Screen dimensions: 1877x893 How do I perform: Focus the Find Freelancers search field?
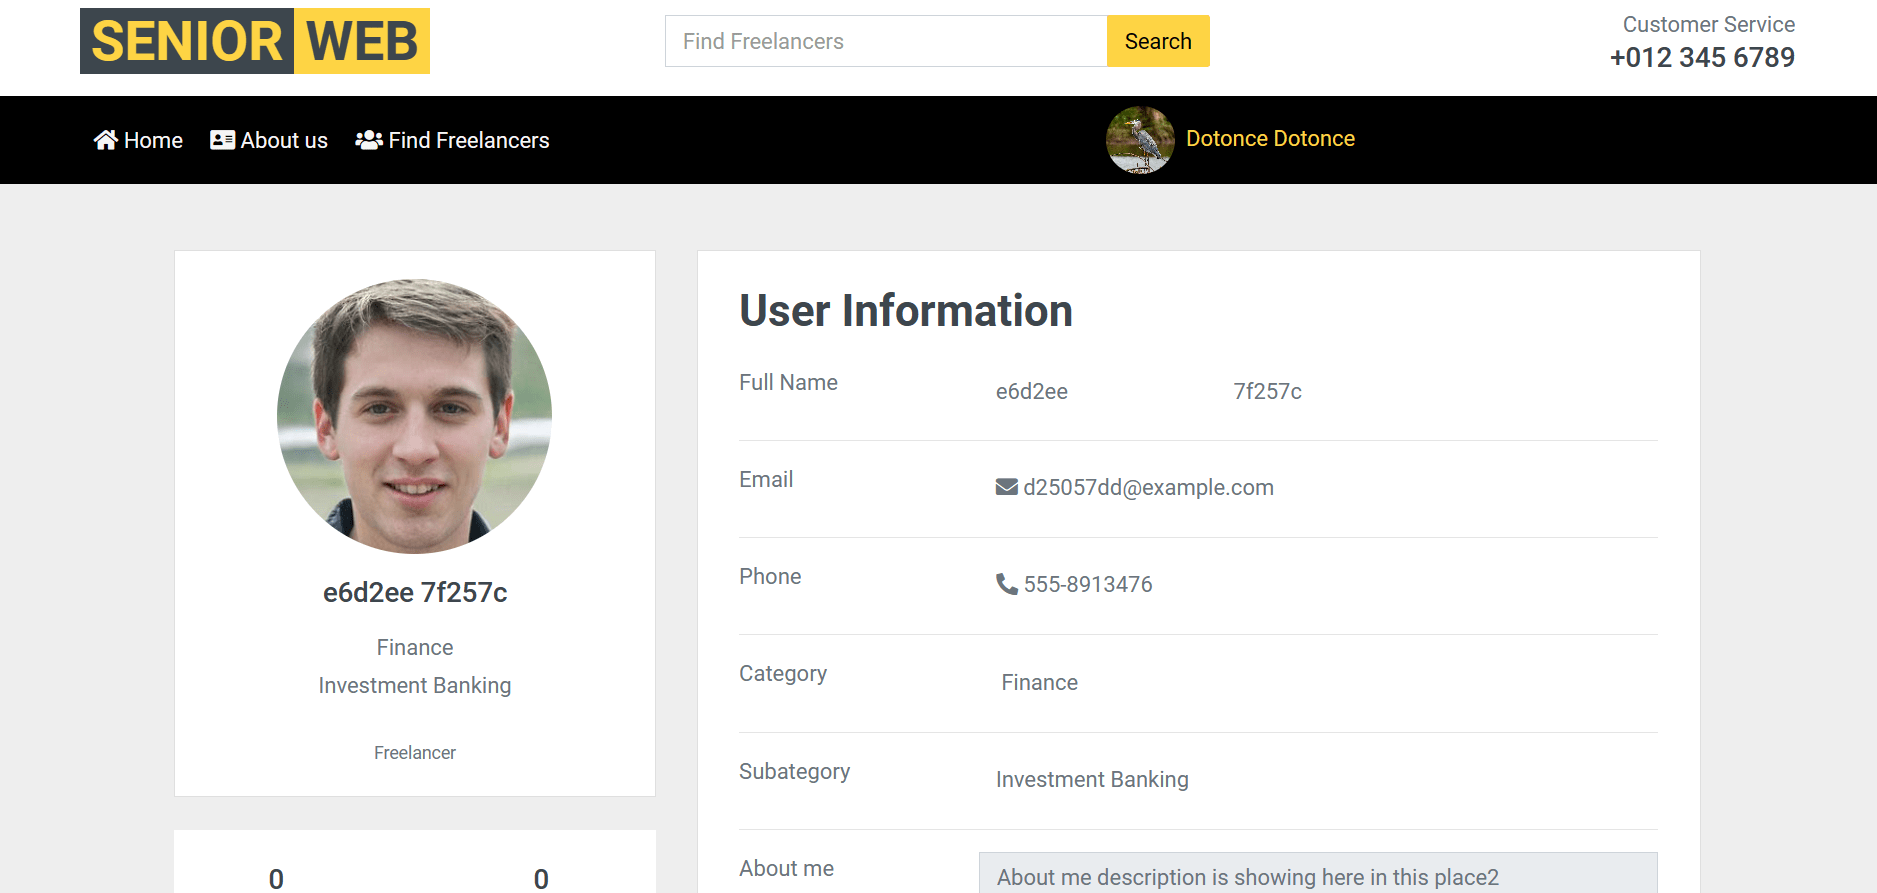click(x=885, y=41)
